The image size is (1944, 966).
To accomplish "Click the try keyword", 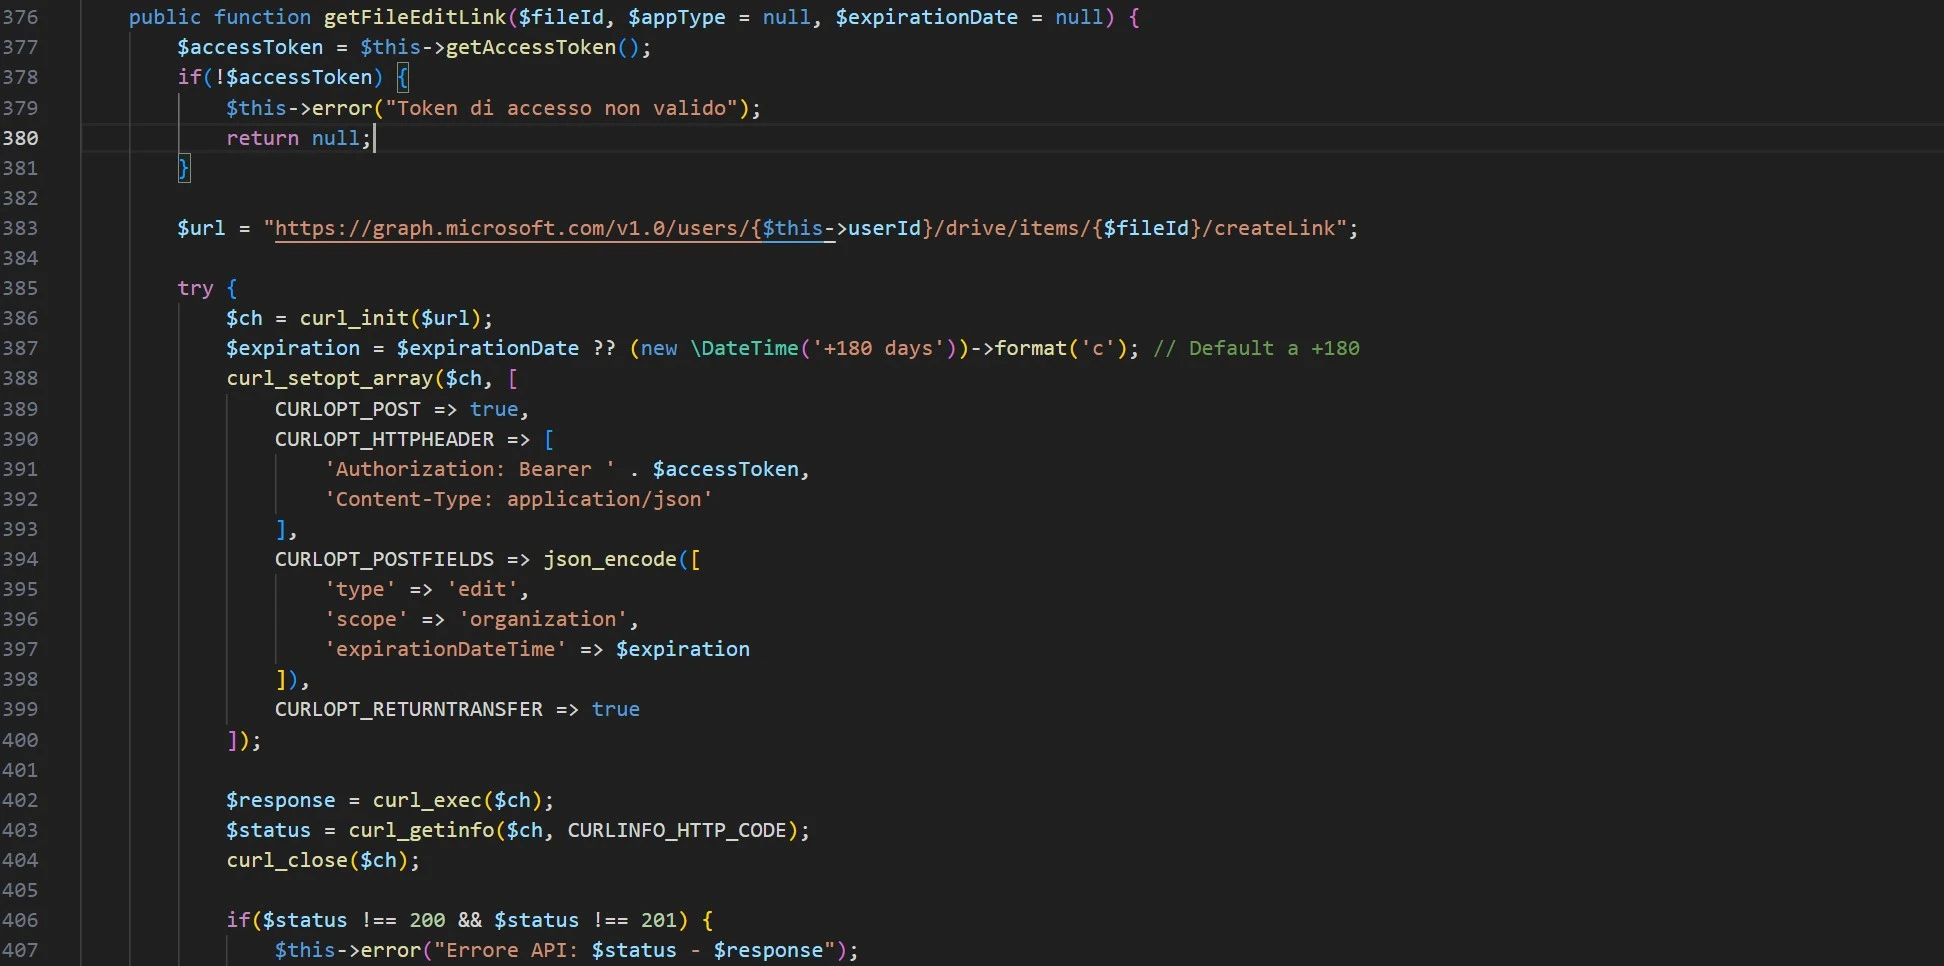I will (x=195, y=288).
